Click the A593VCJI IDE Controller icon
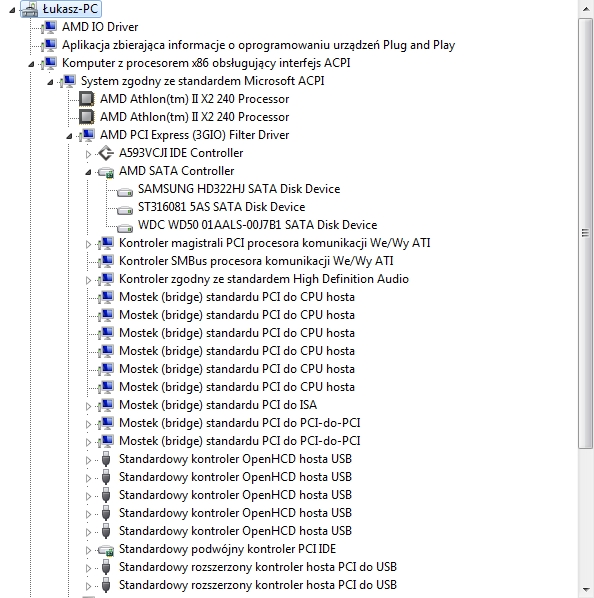The width and height of the screenshot is (594, 598). 106,153
